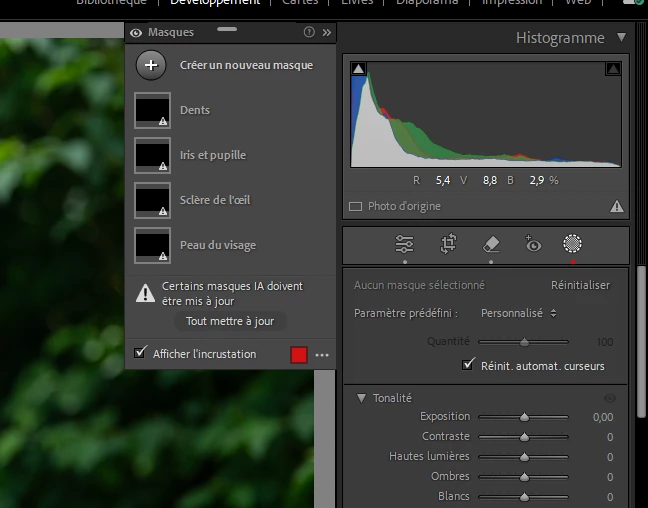
Task: Click the Peau du visage mask name
Action: [218, 245]
